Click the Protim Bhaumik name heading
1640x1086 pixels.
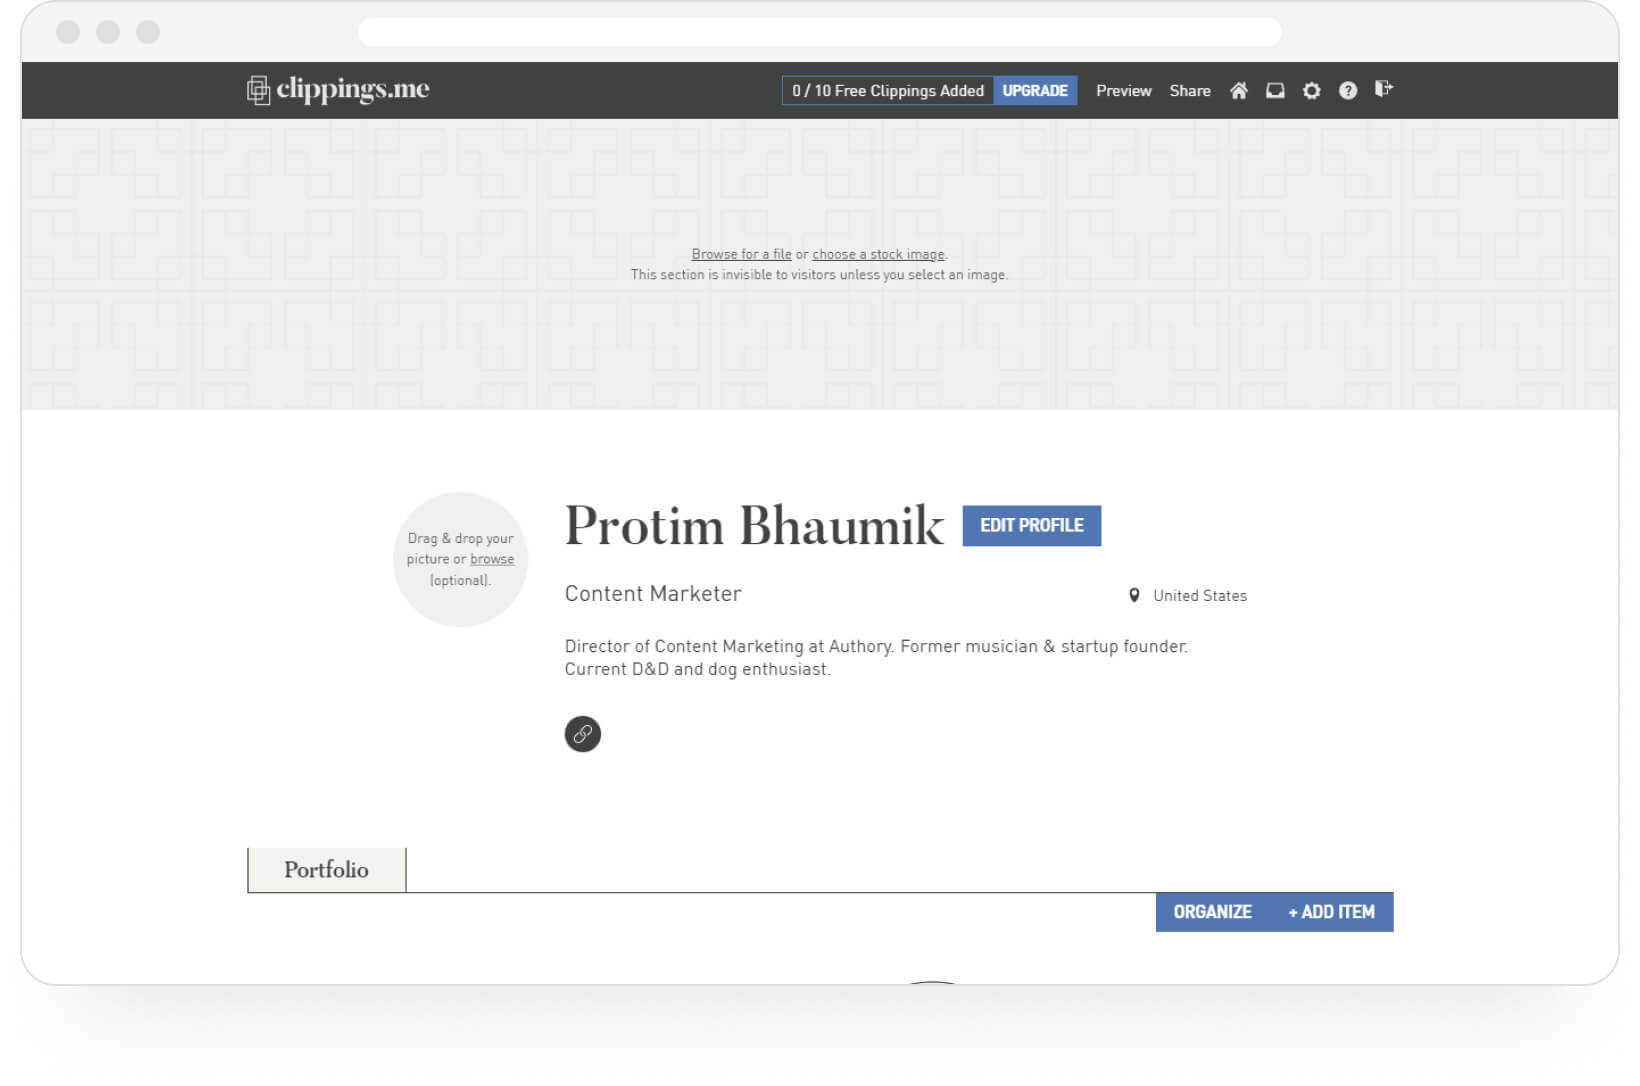coord(754,526)
